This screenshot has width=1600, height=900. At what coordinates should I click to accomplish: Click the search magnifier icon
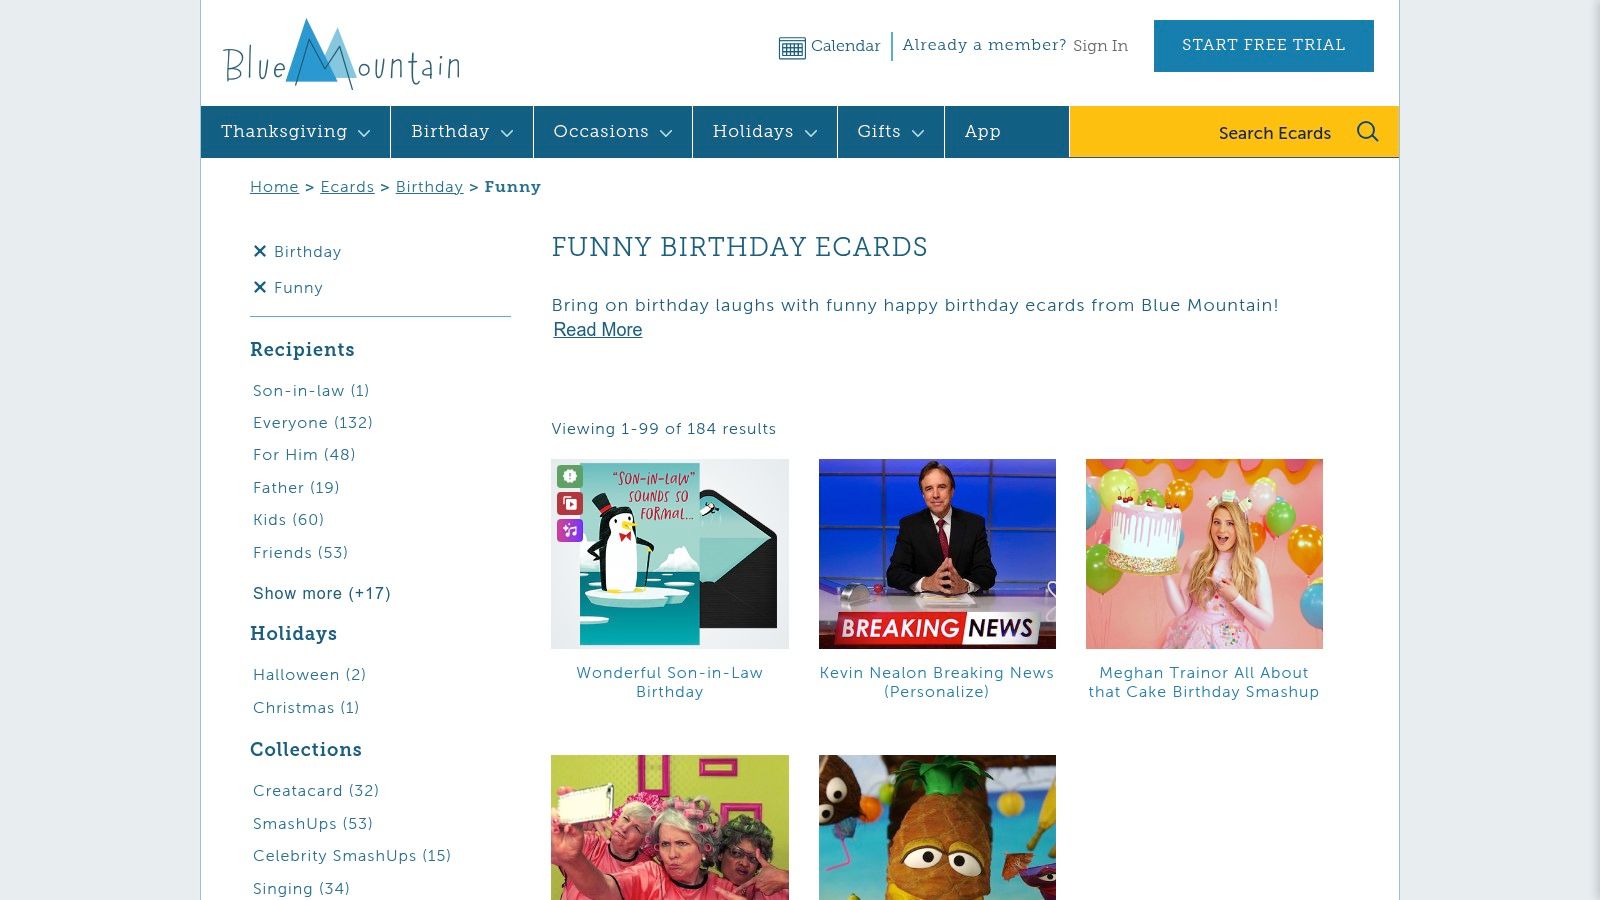(x=1367, y=132)
